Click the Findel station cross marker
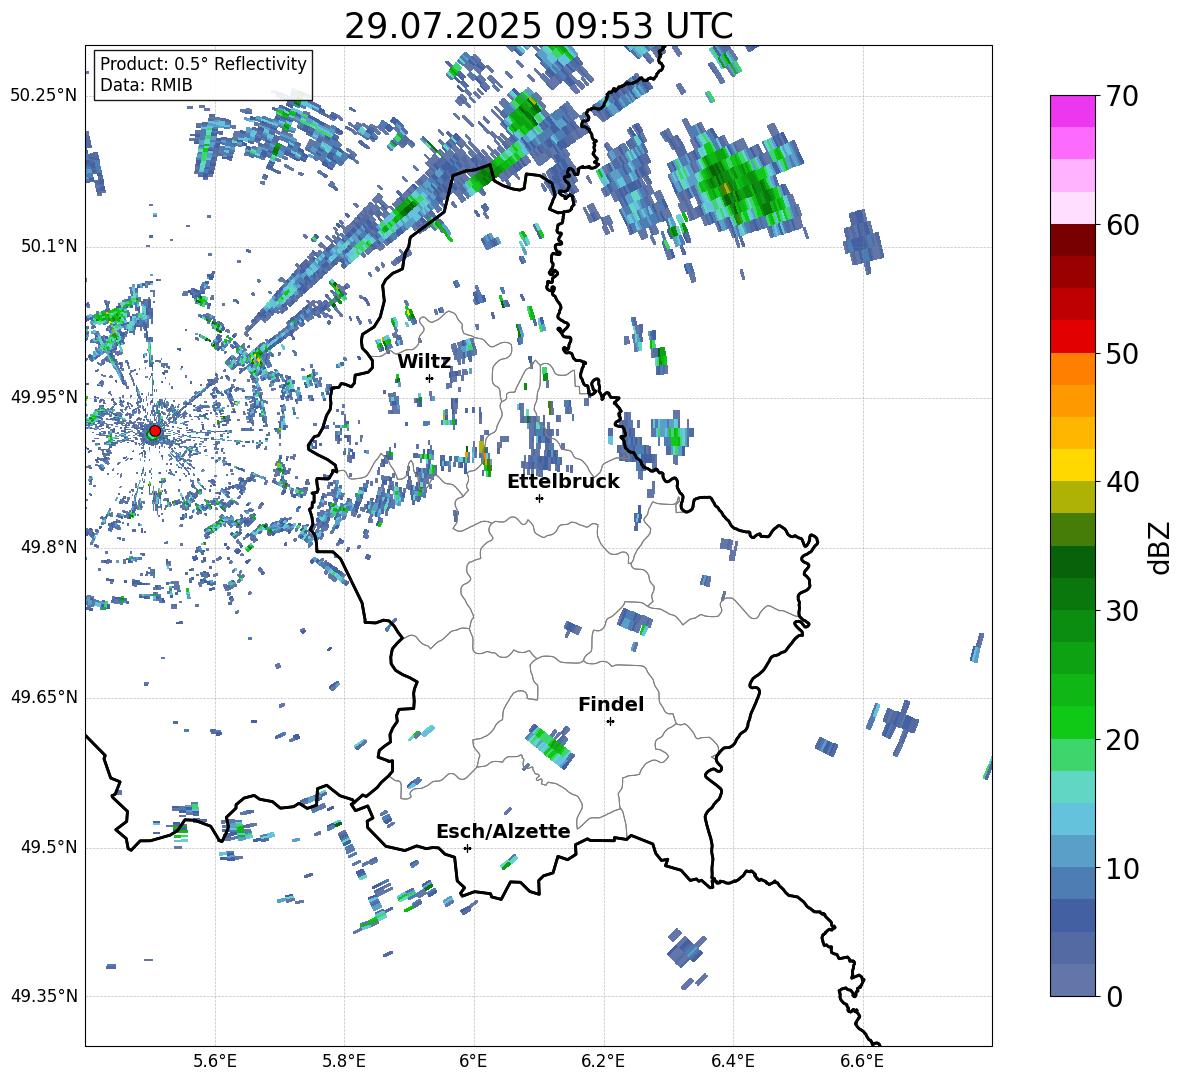The image size is (1184, 1081). click(610, 722)
